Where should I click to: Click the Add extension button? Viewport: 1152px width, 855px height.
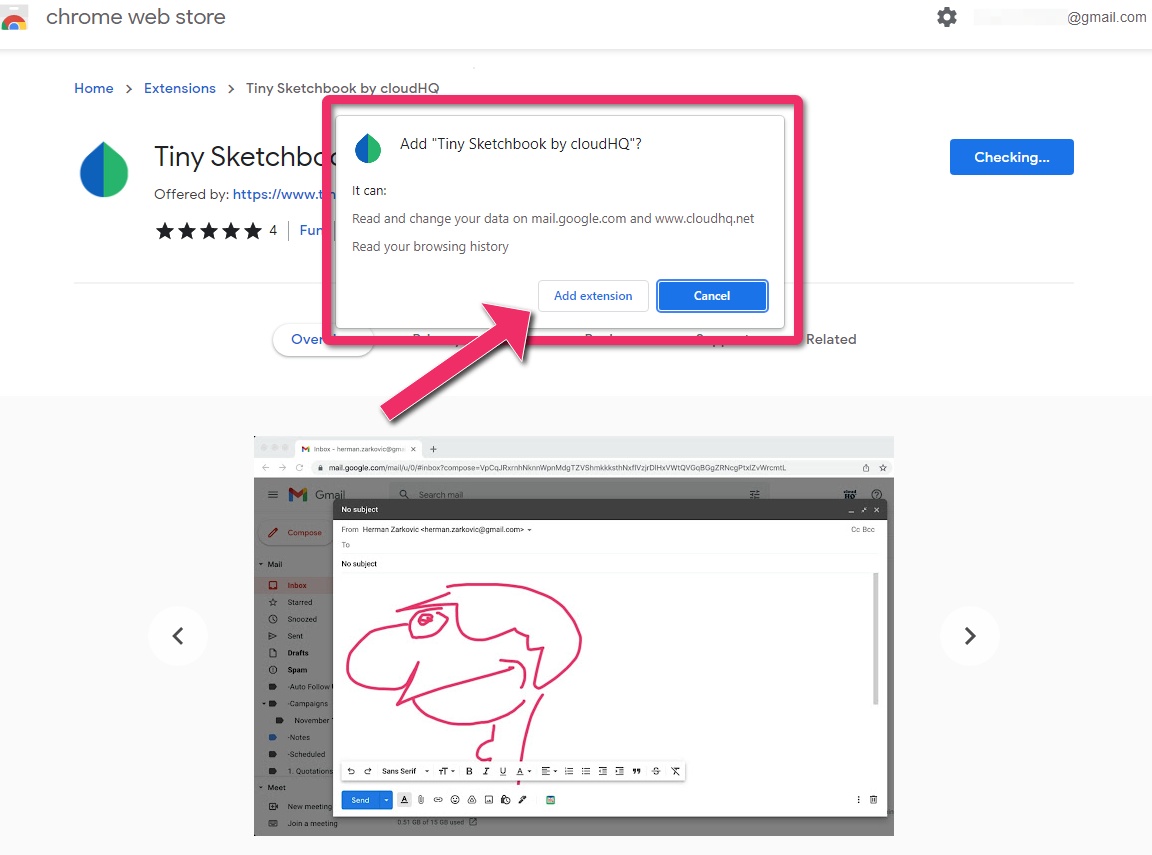593,296
